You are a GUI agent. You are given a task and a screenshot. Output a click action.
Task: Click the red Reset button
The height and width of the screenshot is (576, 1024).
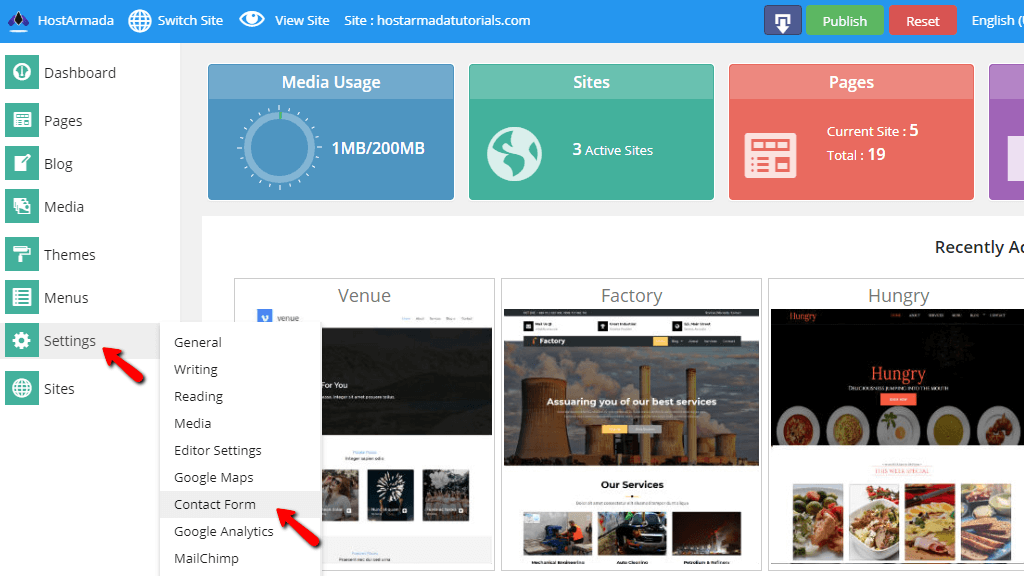coord(922,21)
